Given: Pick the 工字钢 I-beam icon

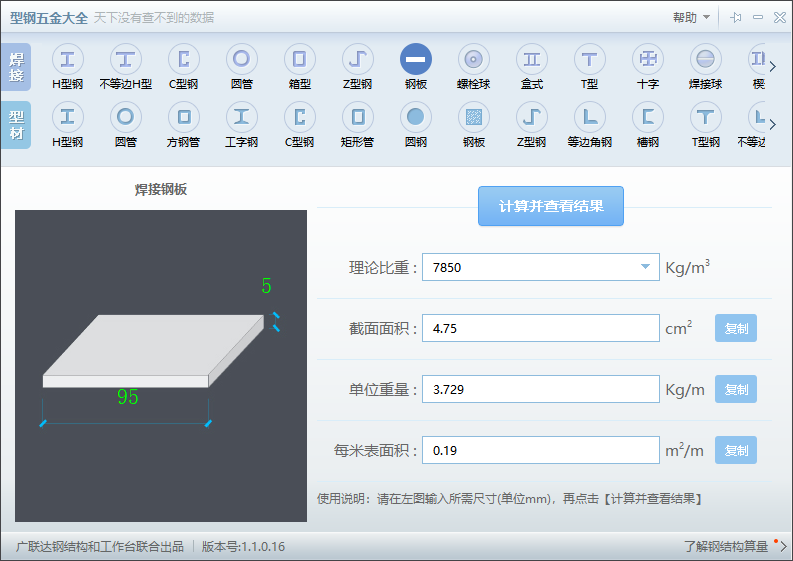Looking at the screenshot, I should point(242,117).
